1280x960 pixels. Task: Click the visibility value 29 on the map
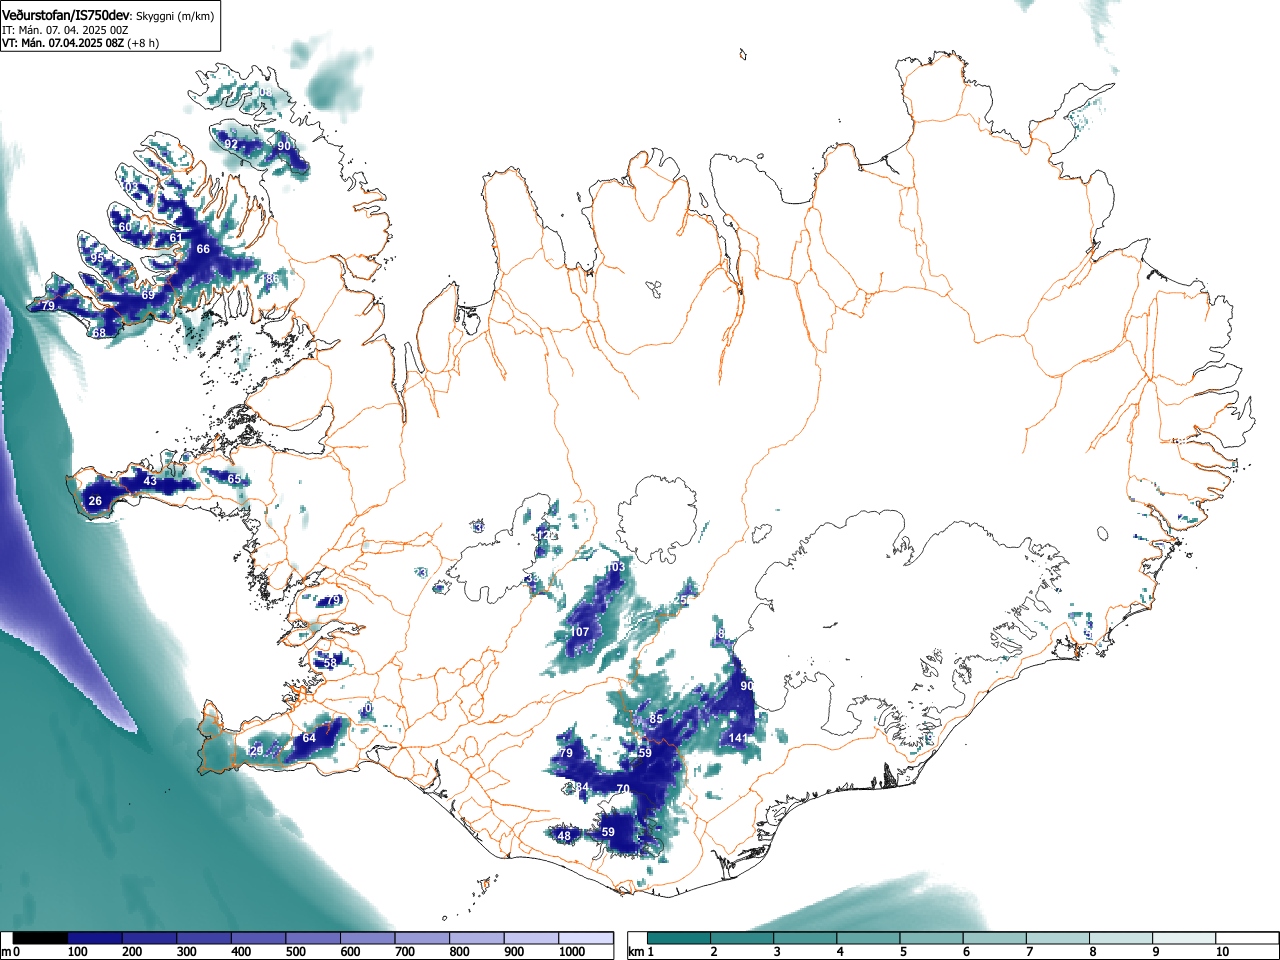(256, 751)
